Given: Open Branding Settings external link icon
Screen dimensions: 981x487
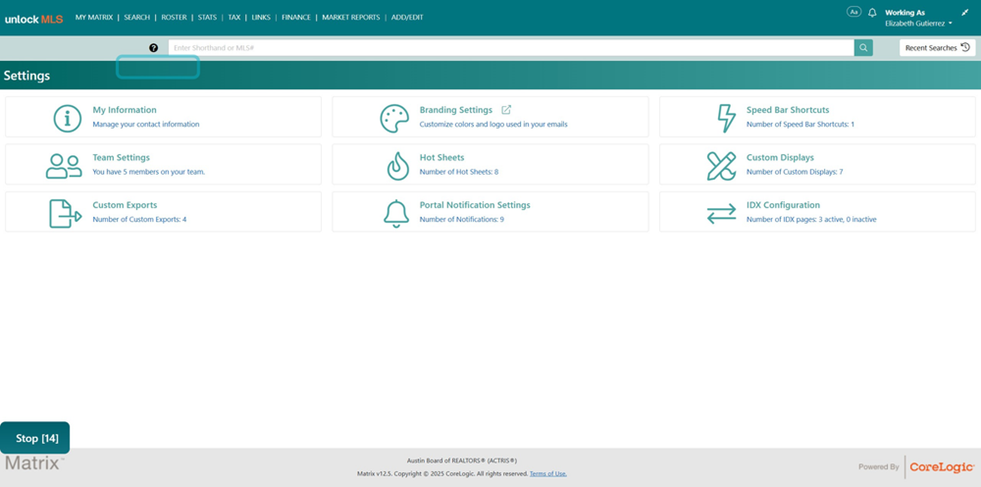Looking at the screenshot, I should (506, 110).
